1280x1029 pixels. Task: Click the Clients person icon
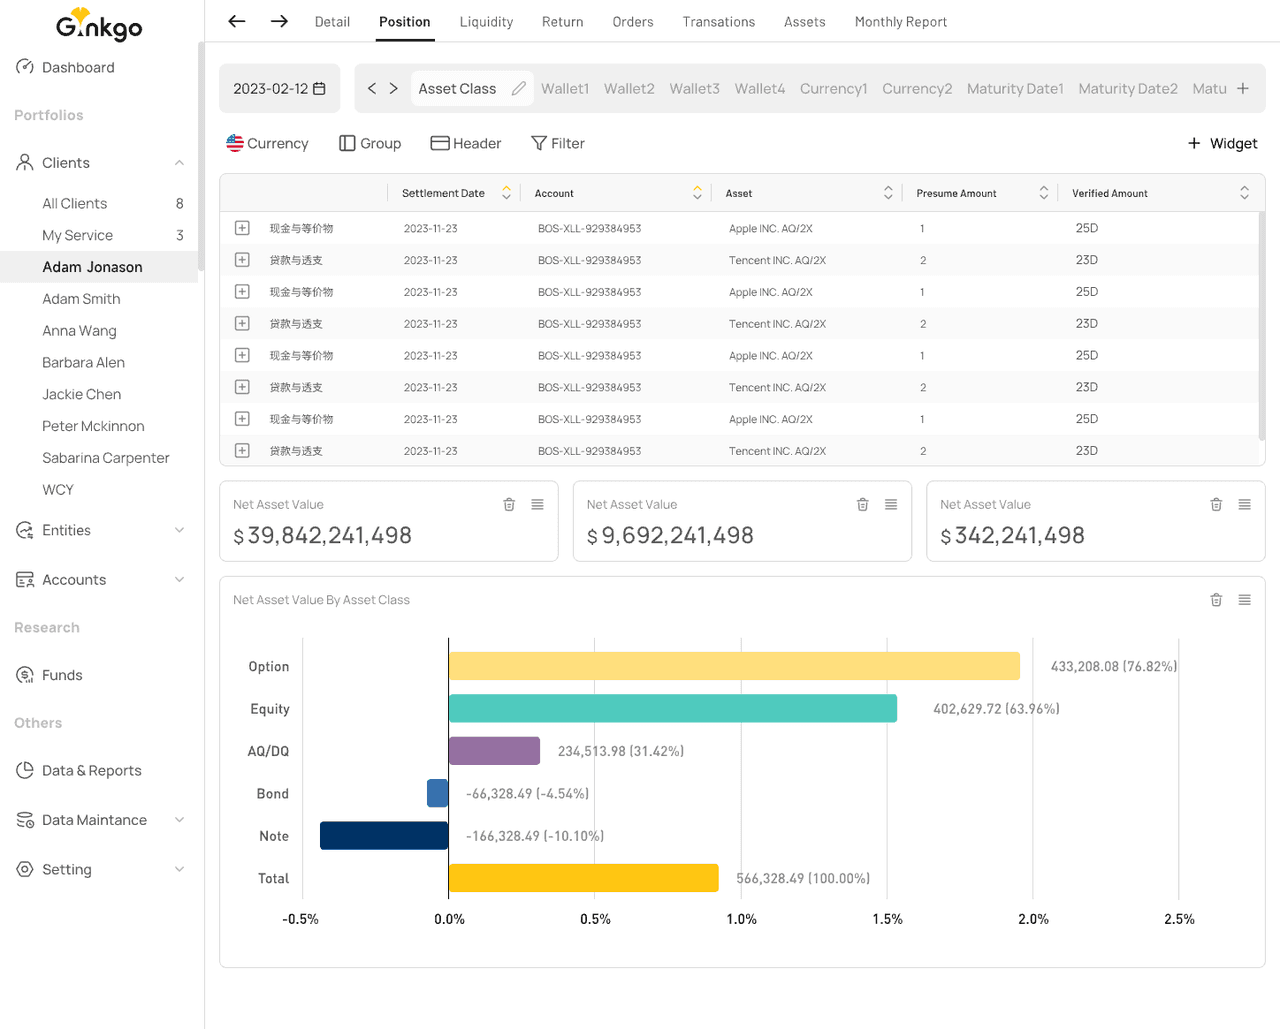tap(25, 162)
